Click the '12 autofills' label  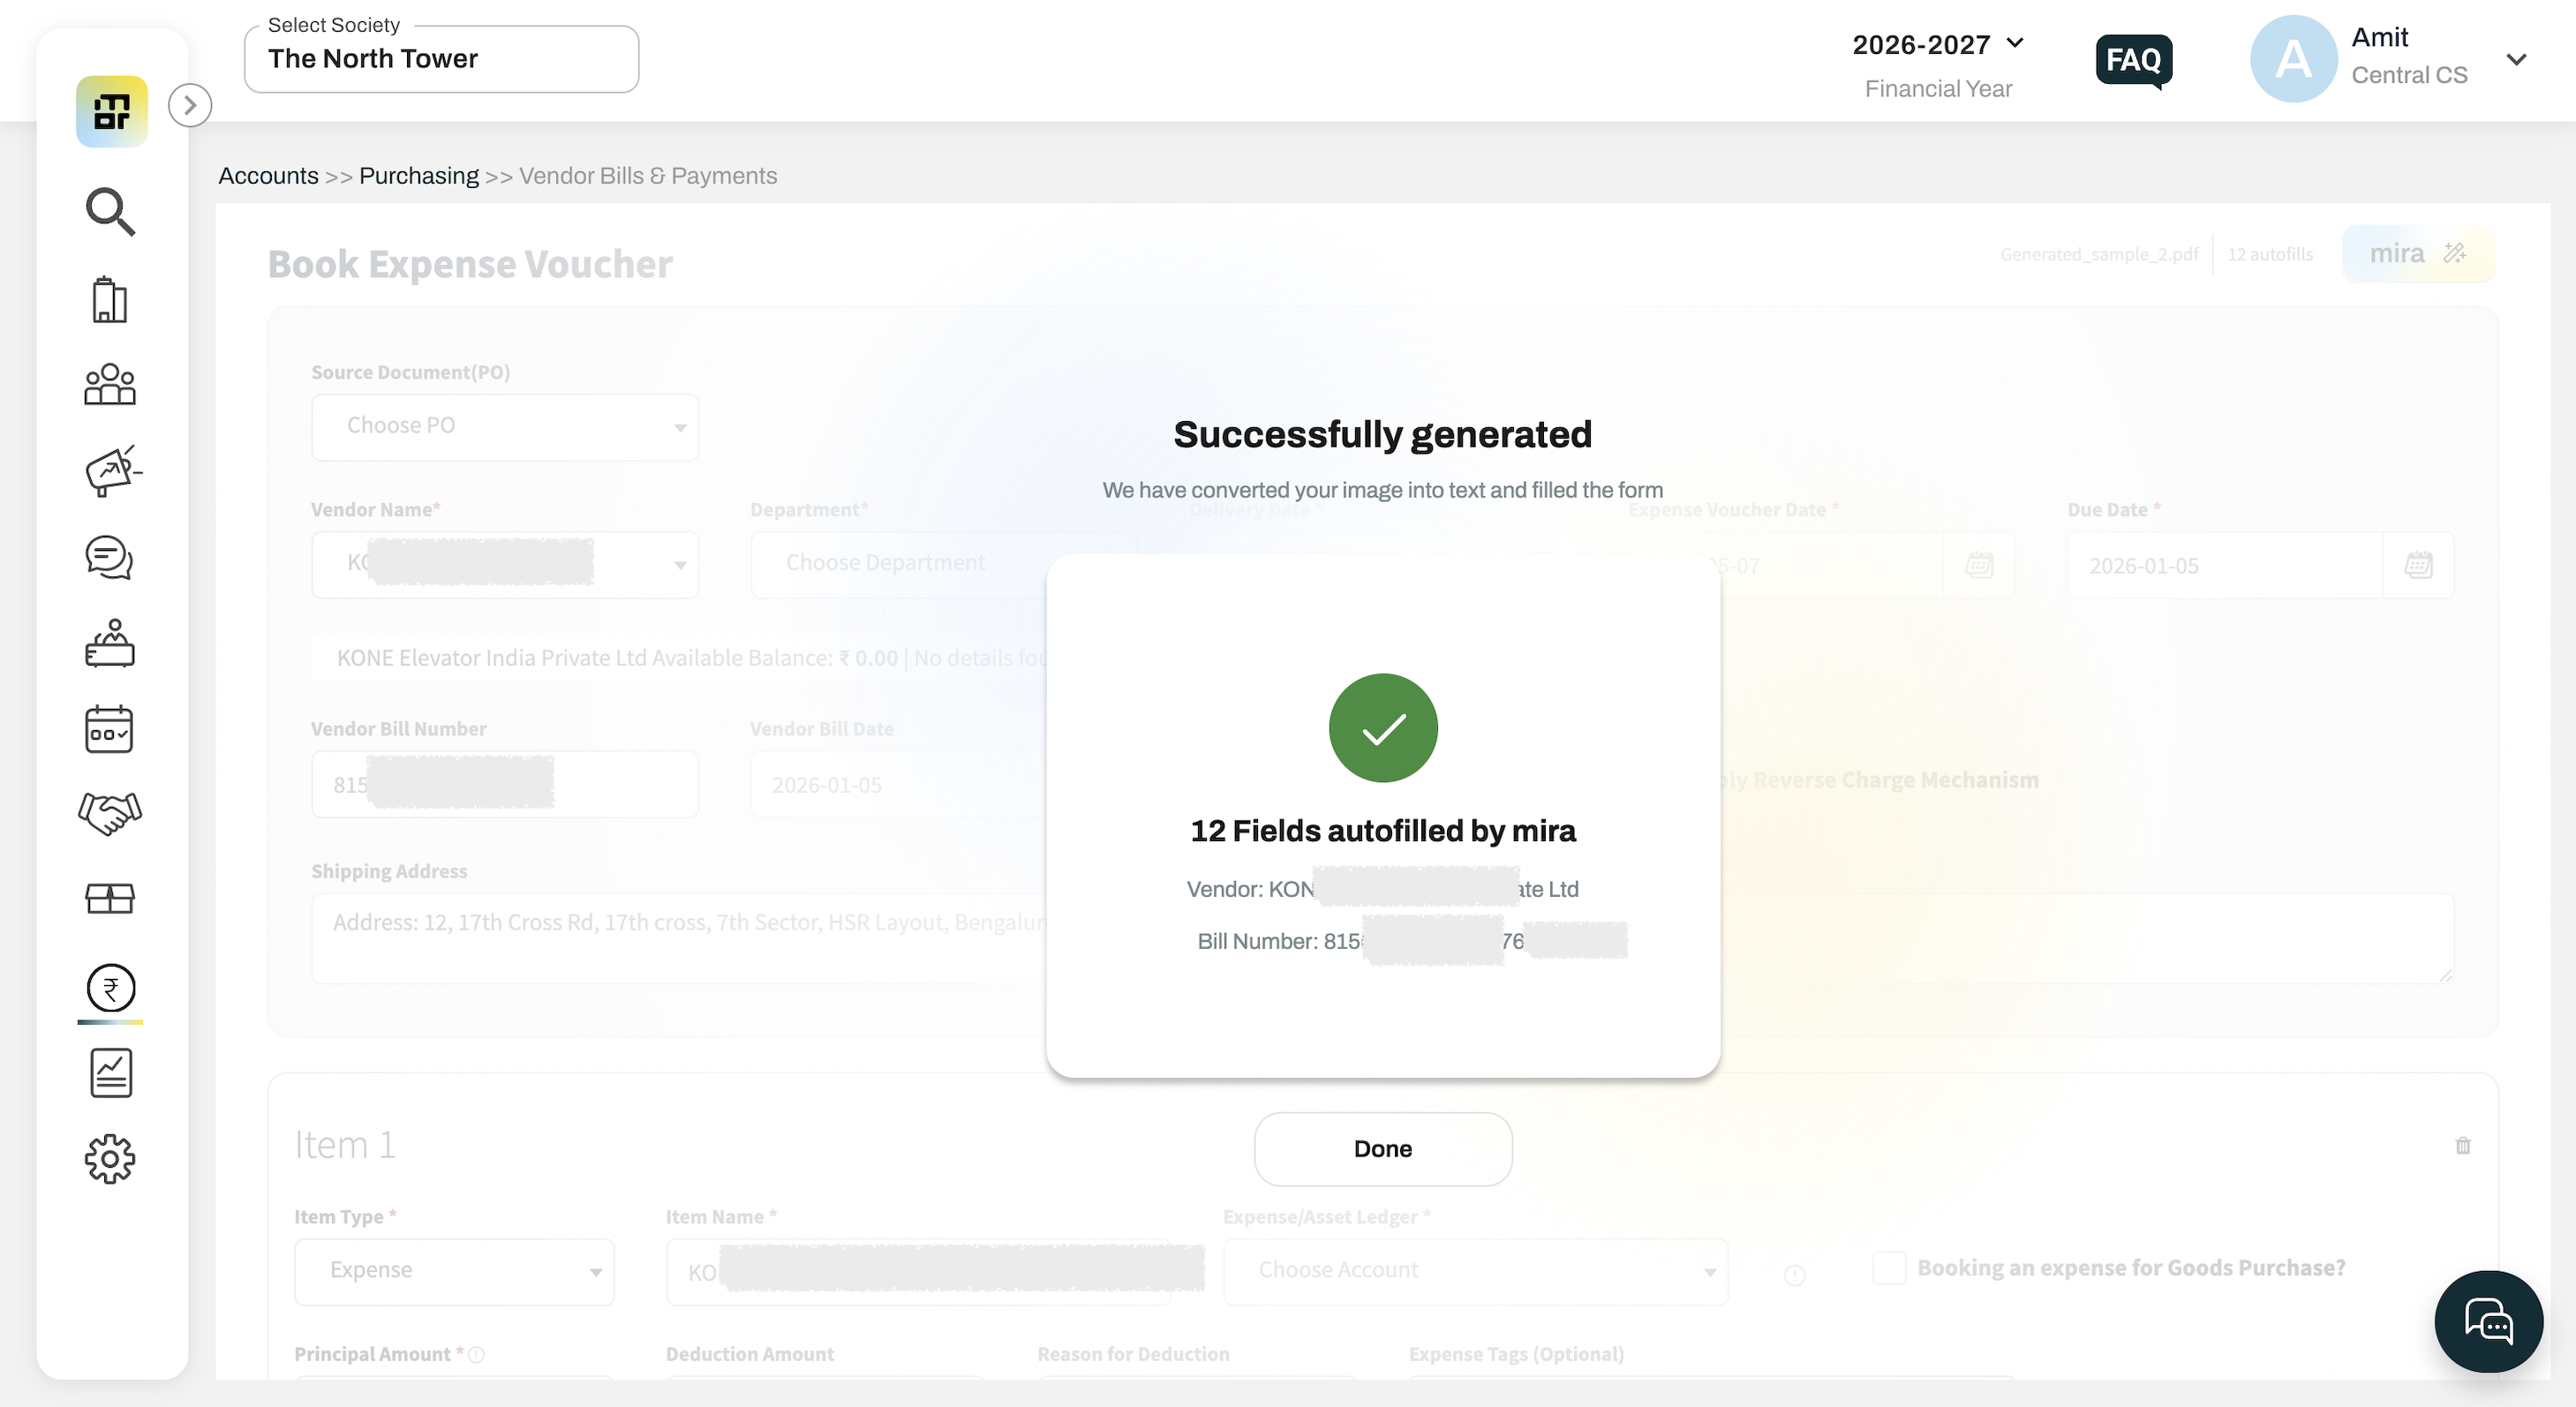pyautogui.click(x=2270, y=255)
